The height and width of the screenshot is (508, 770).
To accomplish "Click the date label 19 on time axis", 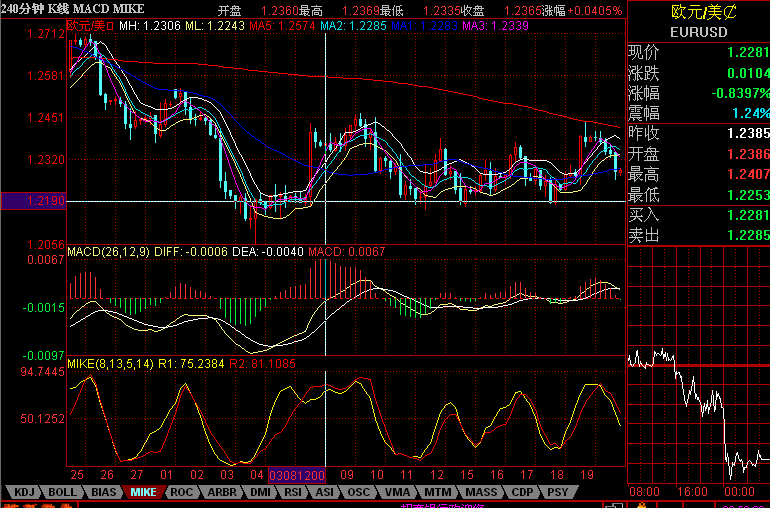I will pyautogui.click(x=587, y=475).
